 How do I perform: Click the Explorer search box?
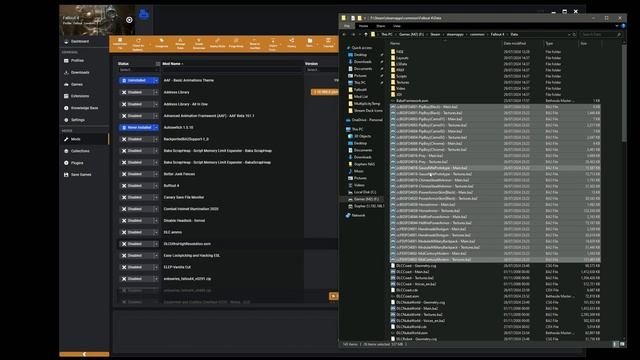pyautogui.click(x=602, y=34)
